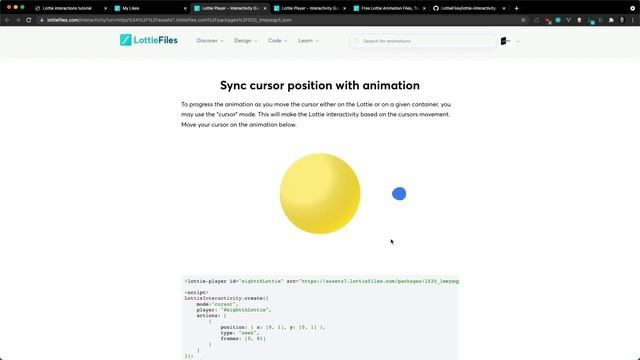Click the blue dot in animation
Viewport: 640px width, 360px height.
click(x=399, y=193)
